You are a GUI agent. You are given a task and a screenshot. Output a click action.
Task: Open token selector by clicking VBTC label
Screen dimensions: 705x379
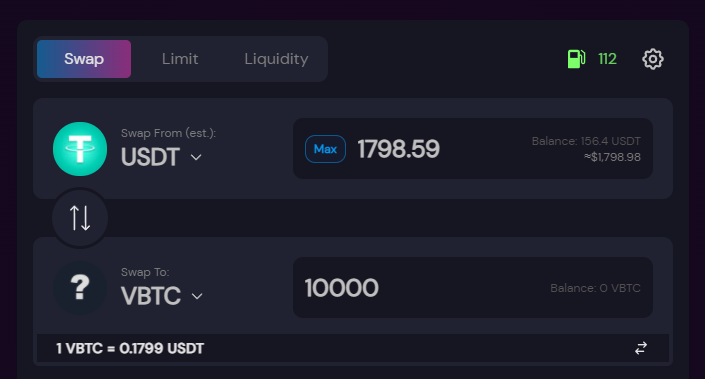151,296
